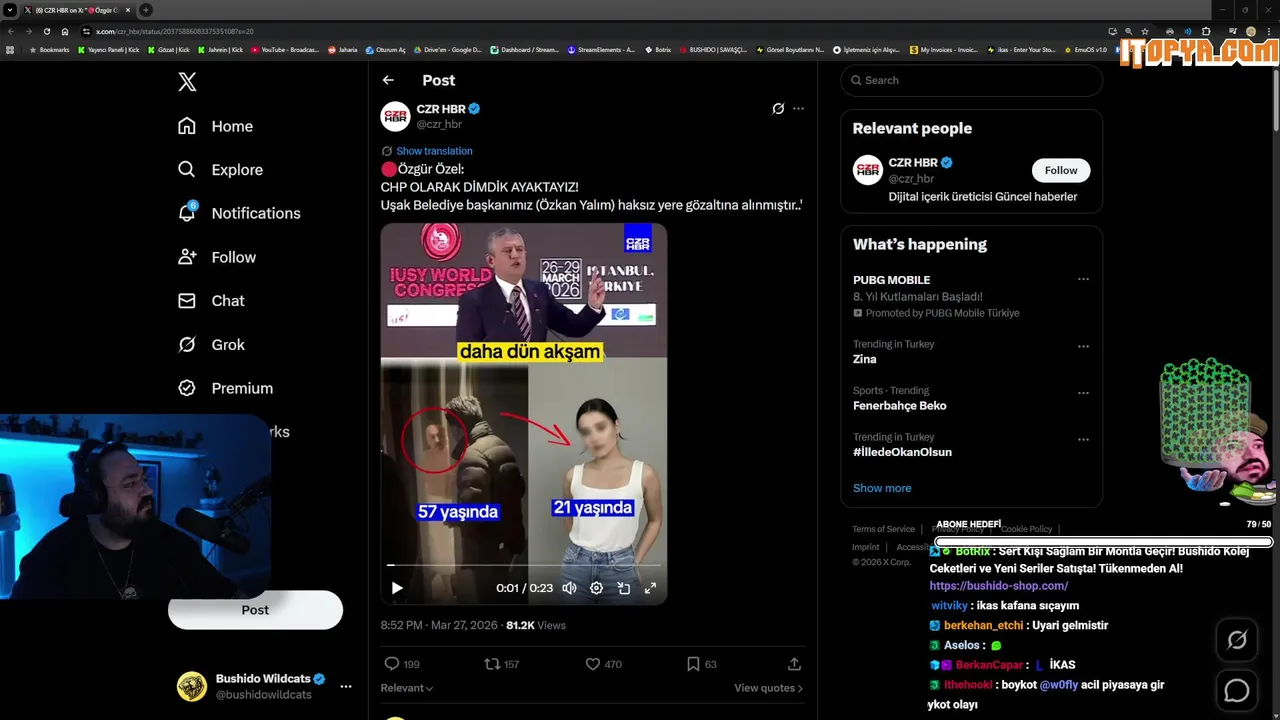Screen dimensions: 1280x720
Task: Open a new browser tab
Action: [x=145, y=10]
